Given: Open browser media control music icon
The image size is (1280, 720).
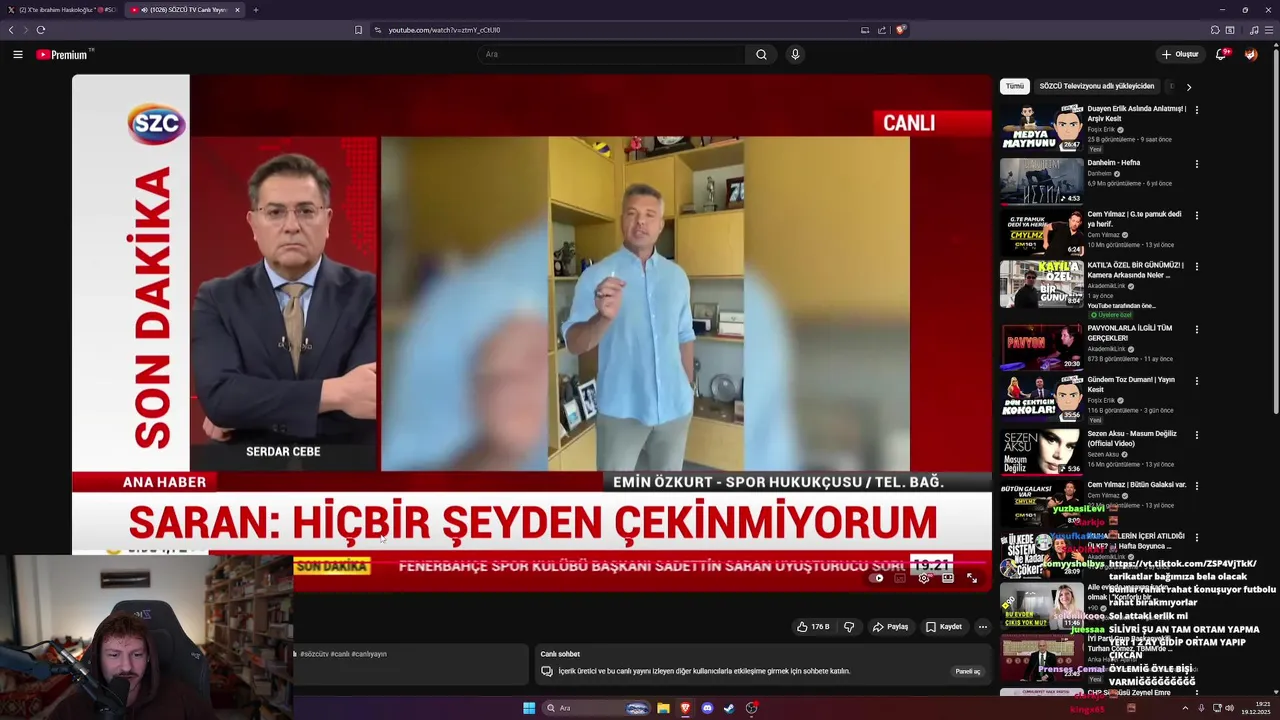Looking at the screenshot, I should pos(1254,30).
